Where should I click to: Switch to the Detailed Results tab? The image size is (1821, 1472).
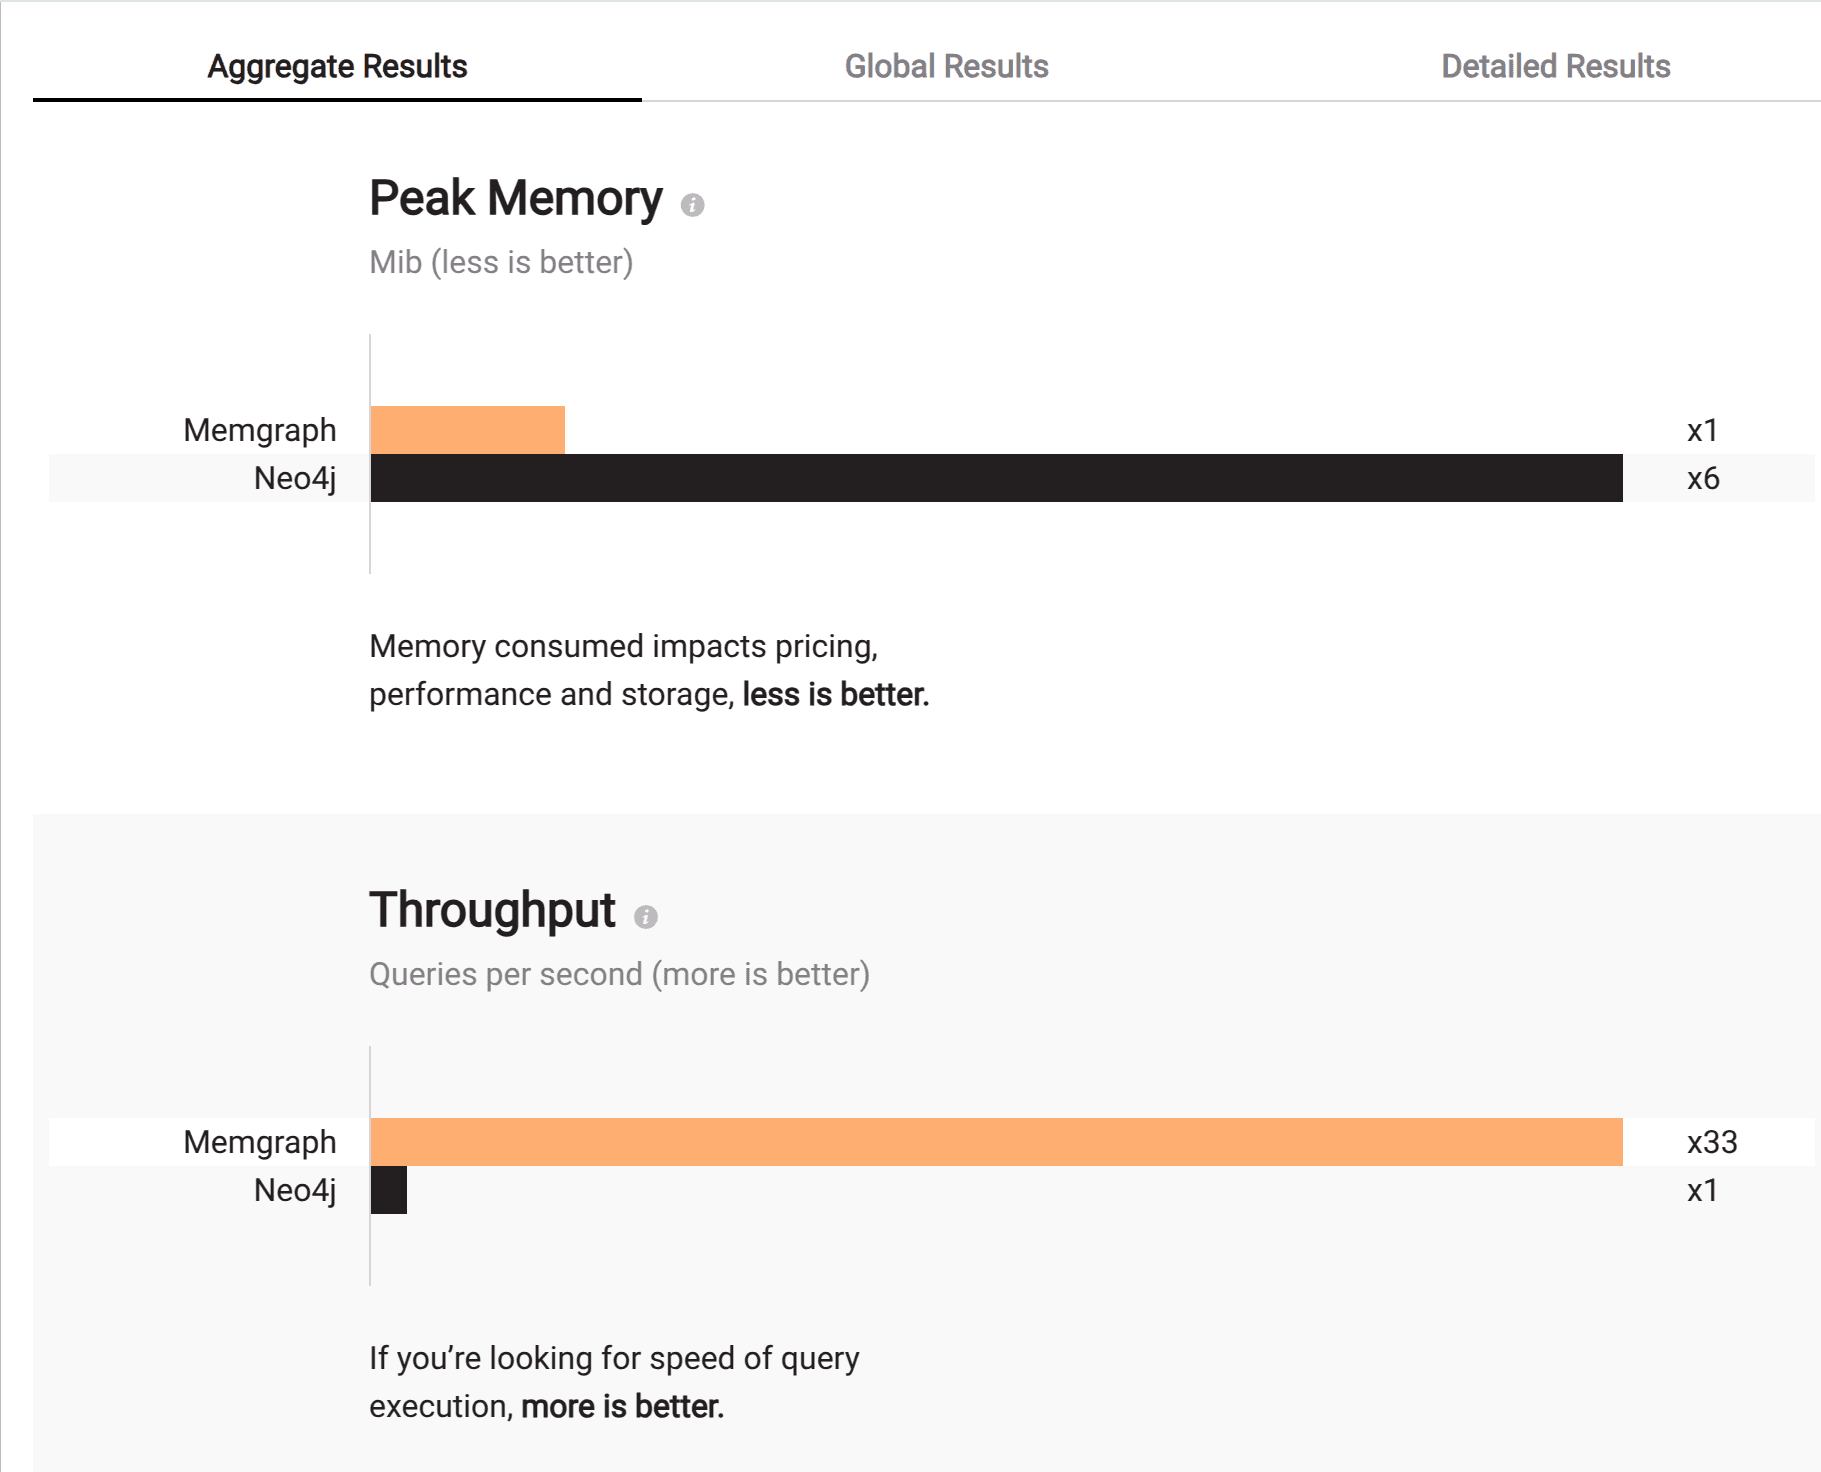1555,66
